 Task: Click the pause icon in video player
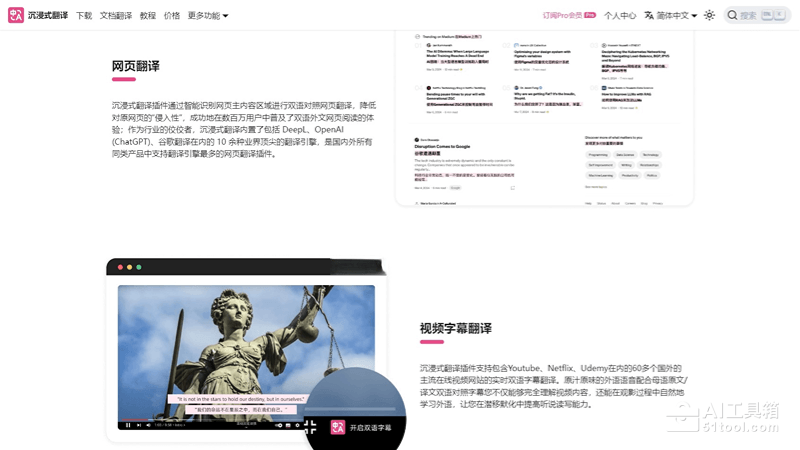click(x=128, y=426)
